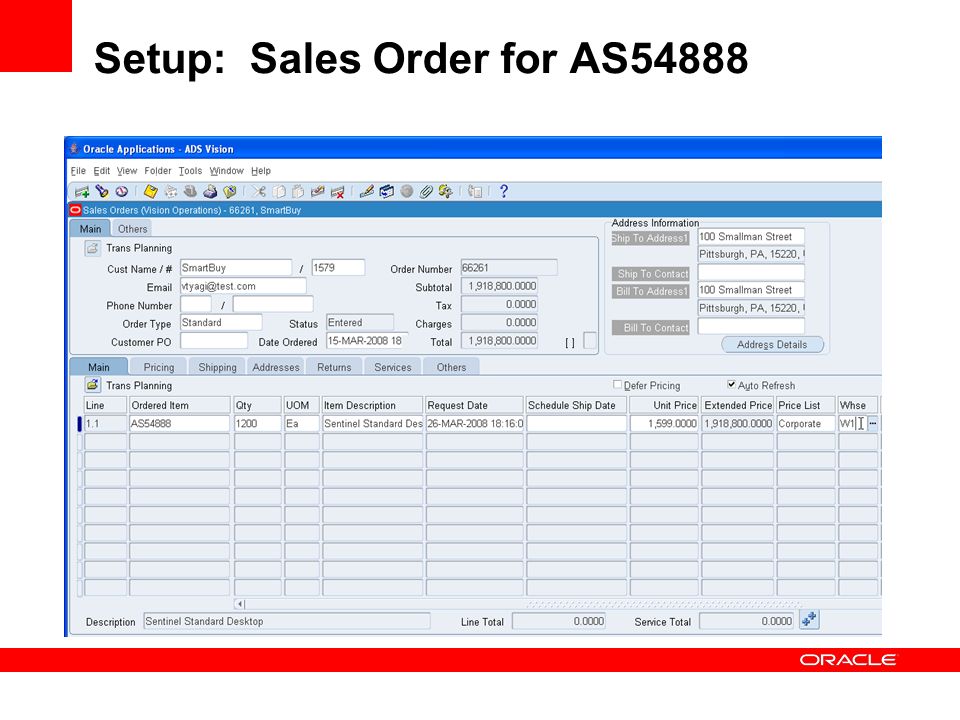Screen dimensions: 960x720
Task: Switch to the lines Addresses tab
Action: coord(276,367)
